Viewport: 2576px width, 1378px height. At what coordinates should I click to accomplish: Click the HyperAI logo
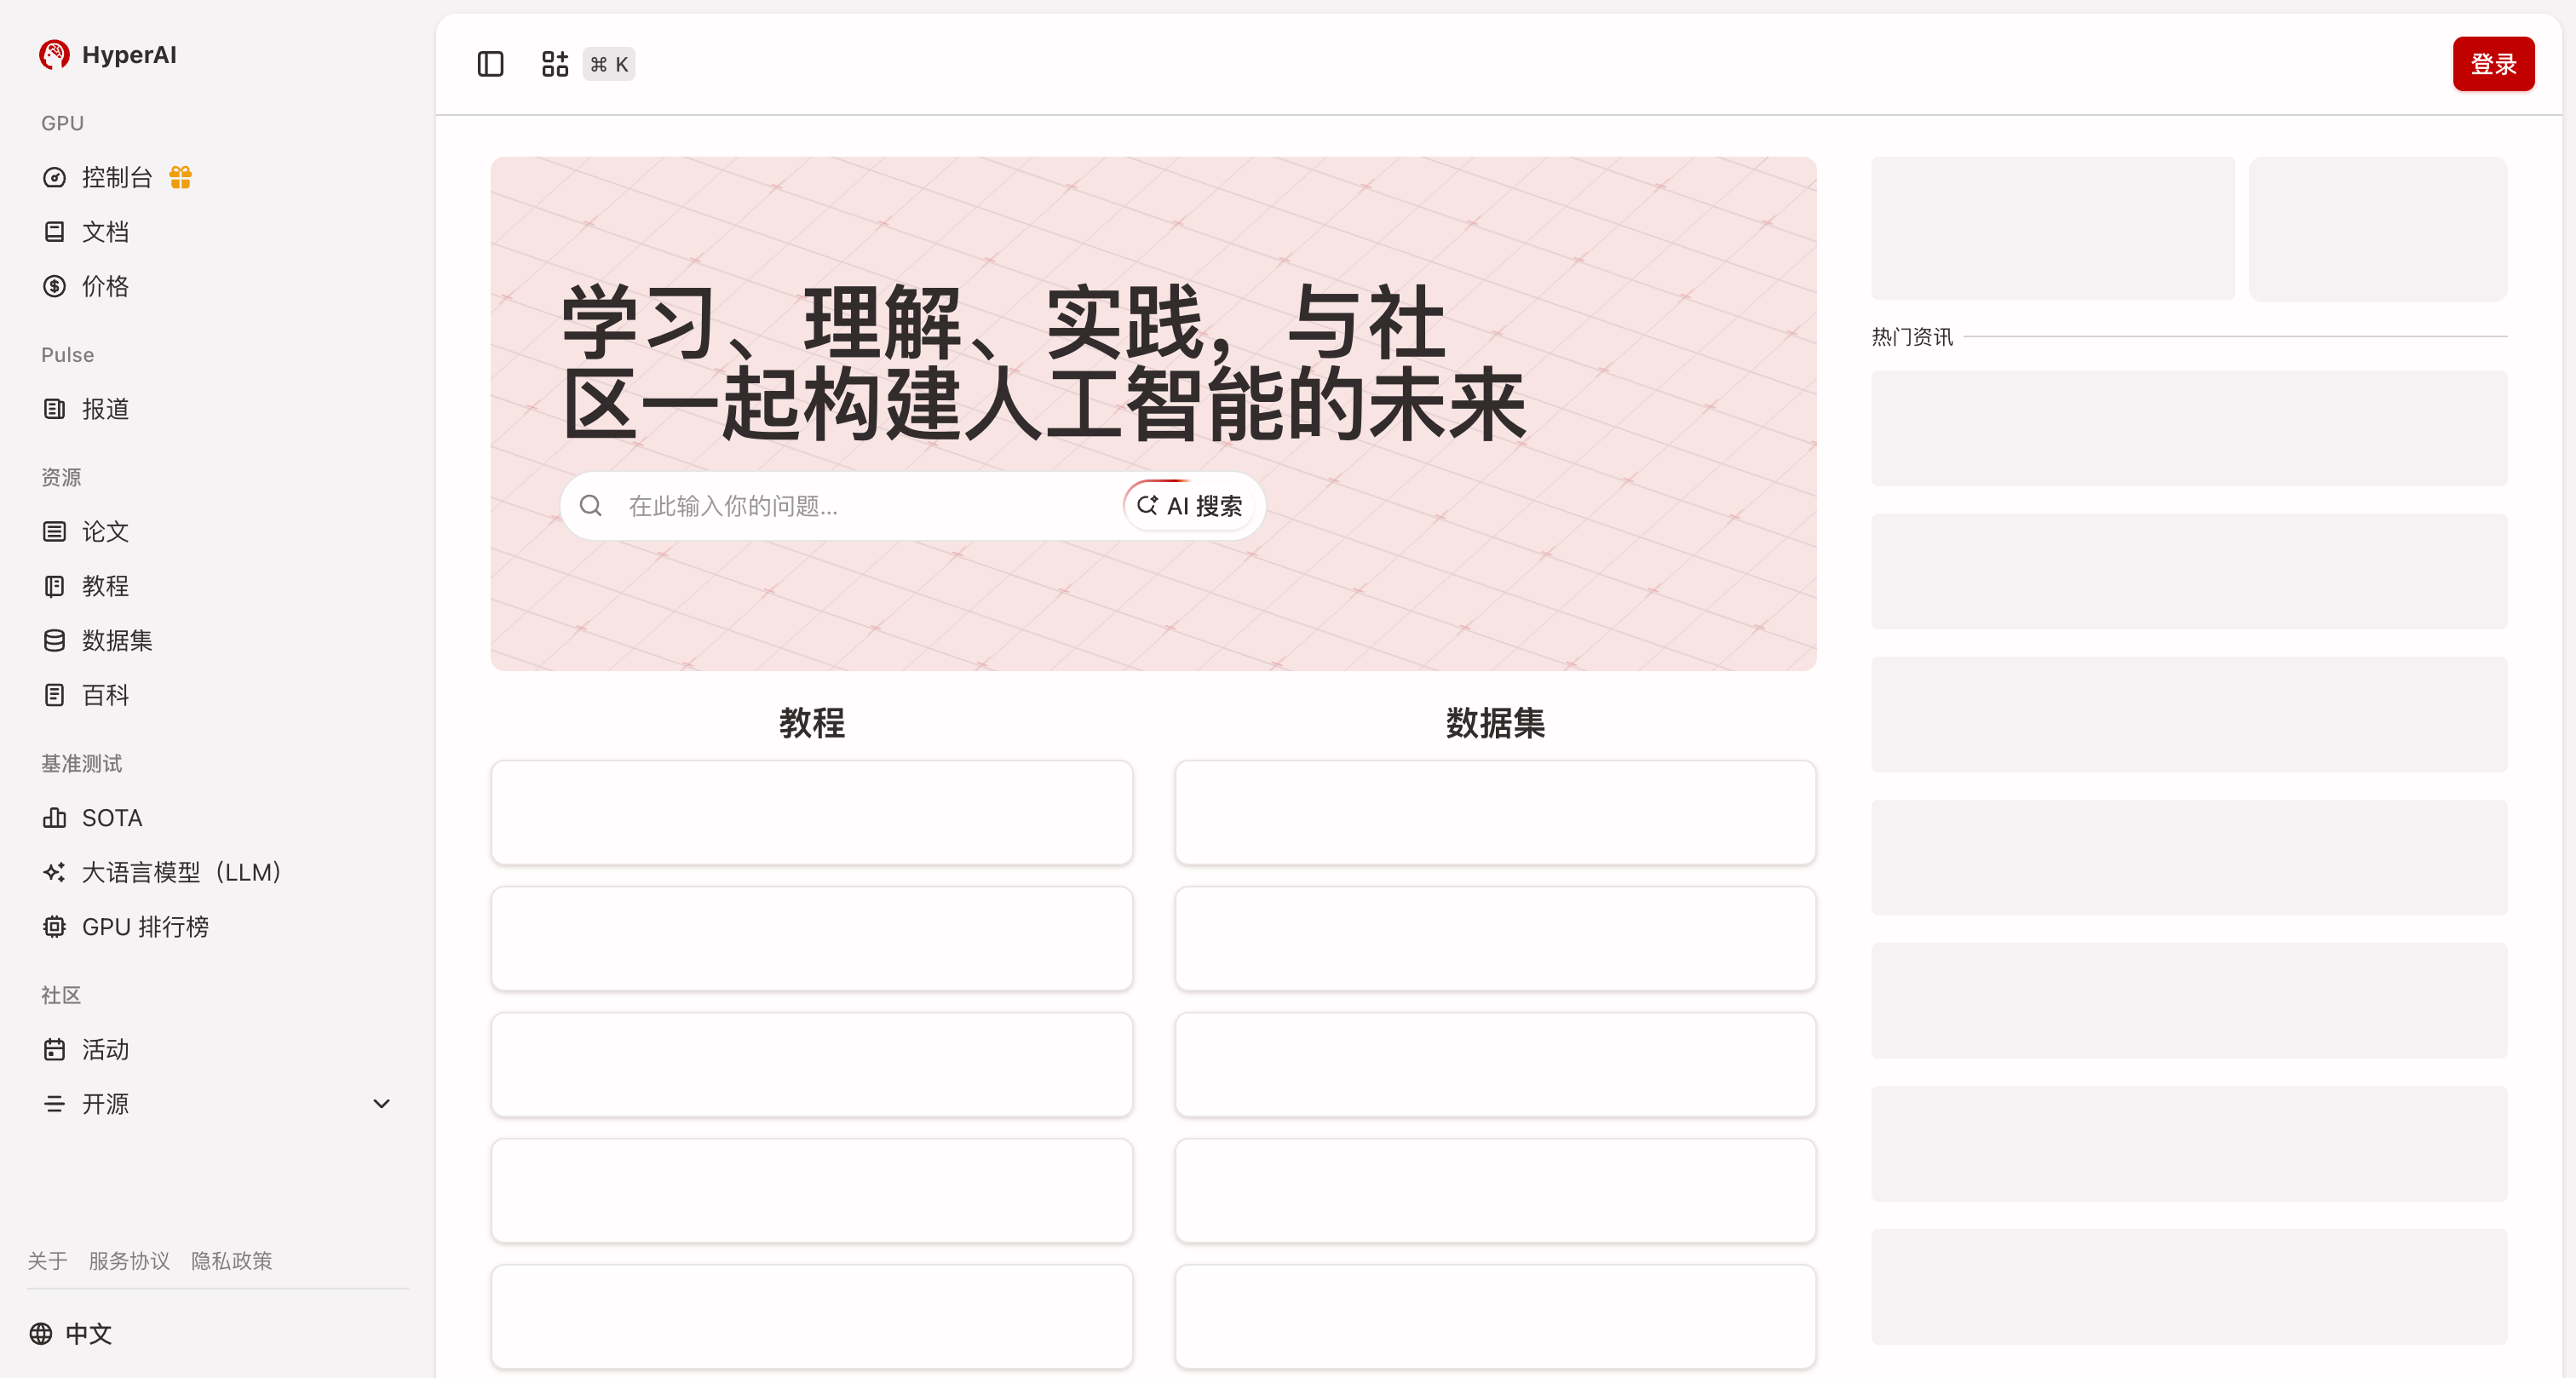108,55
